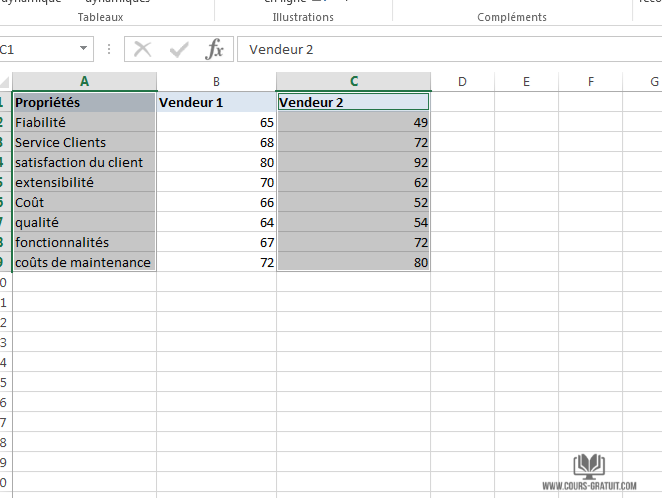Select column F header
Viewport: 662px width, 498px height.
point(590,82)
